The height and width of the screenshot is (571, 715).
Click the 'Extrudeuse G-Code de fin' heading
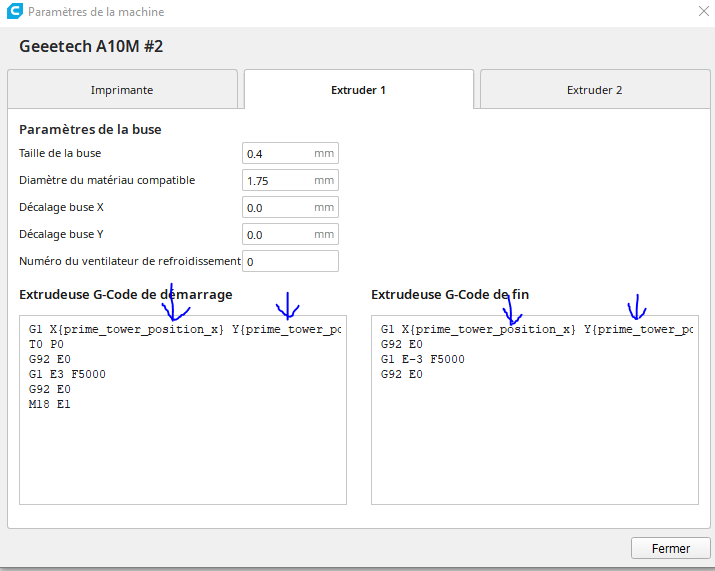450,295
